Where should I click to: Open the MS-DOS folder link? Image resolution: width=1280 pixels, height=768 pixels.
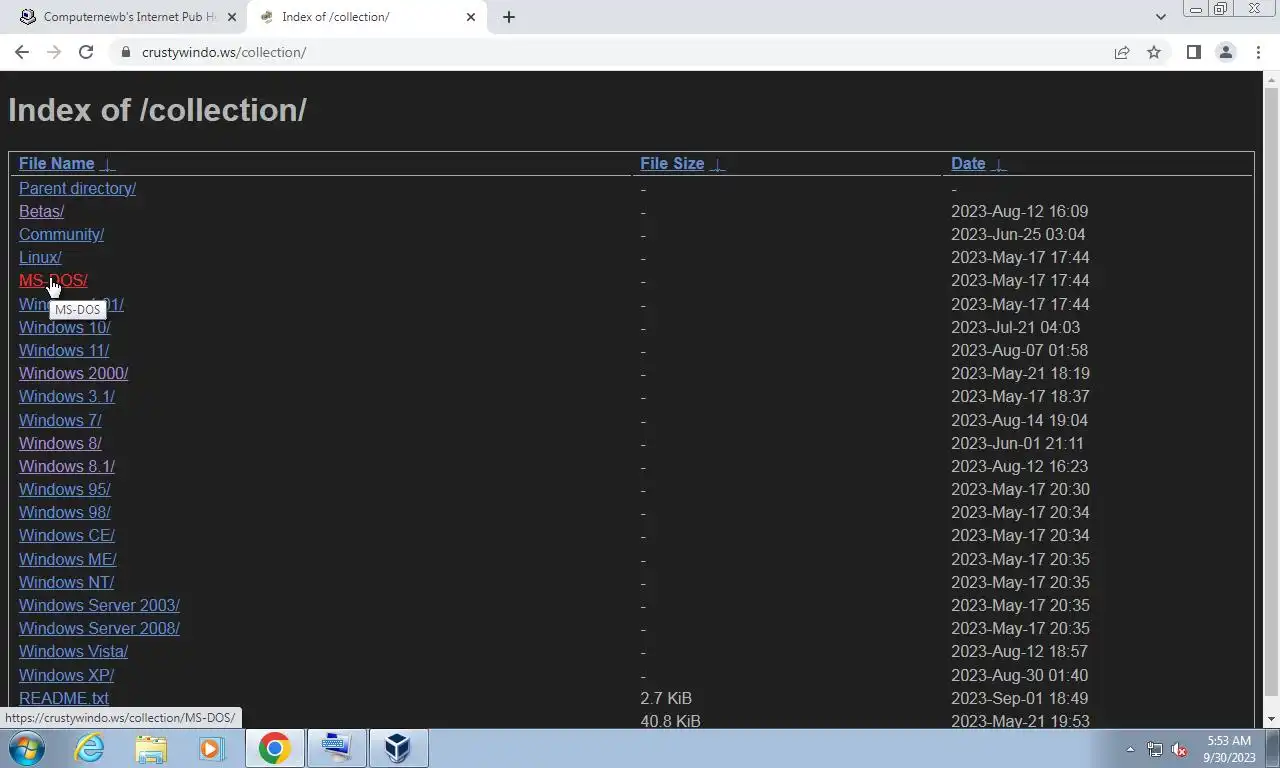[53, 280]
